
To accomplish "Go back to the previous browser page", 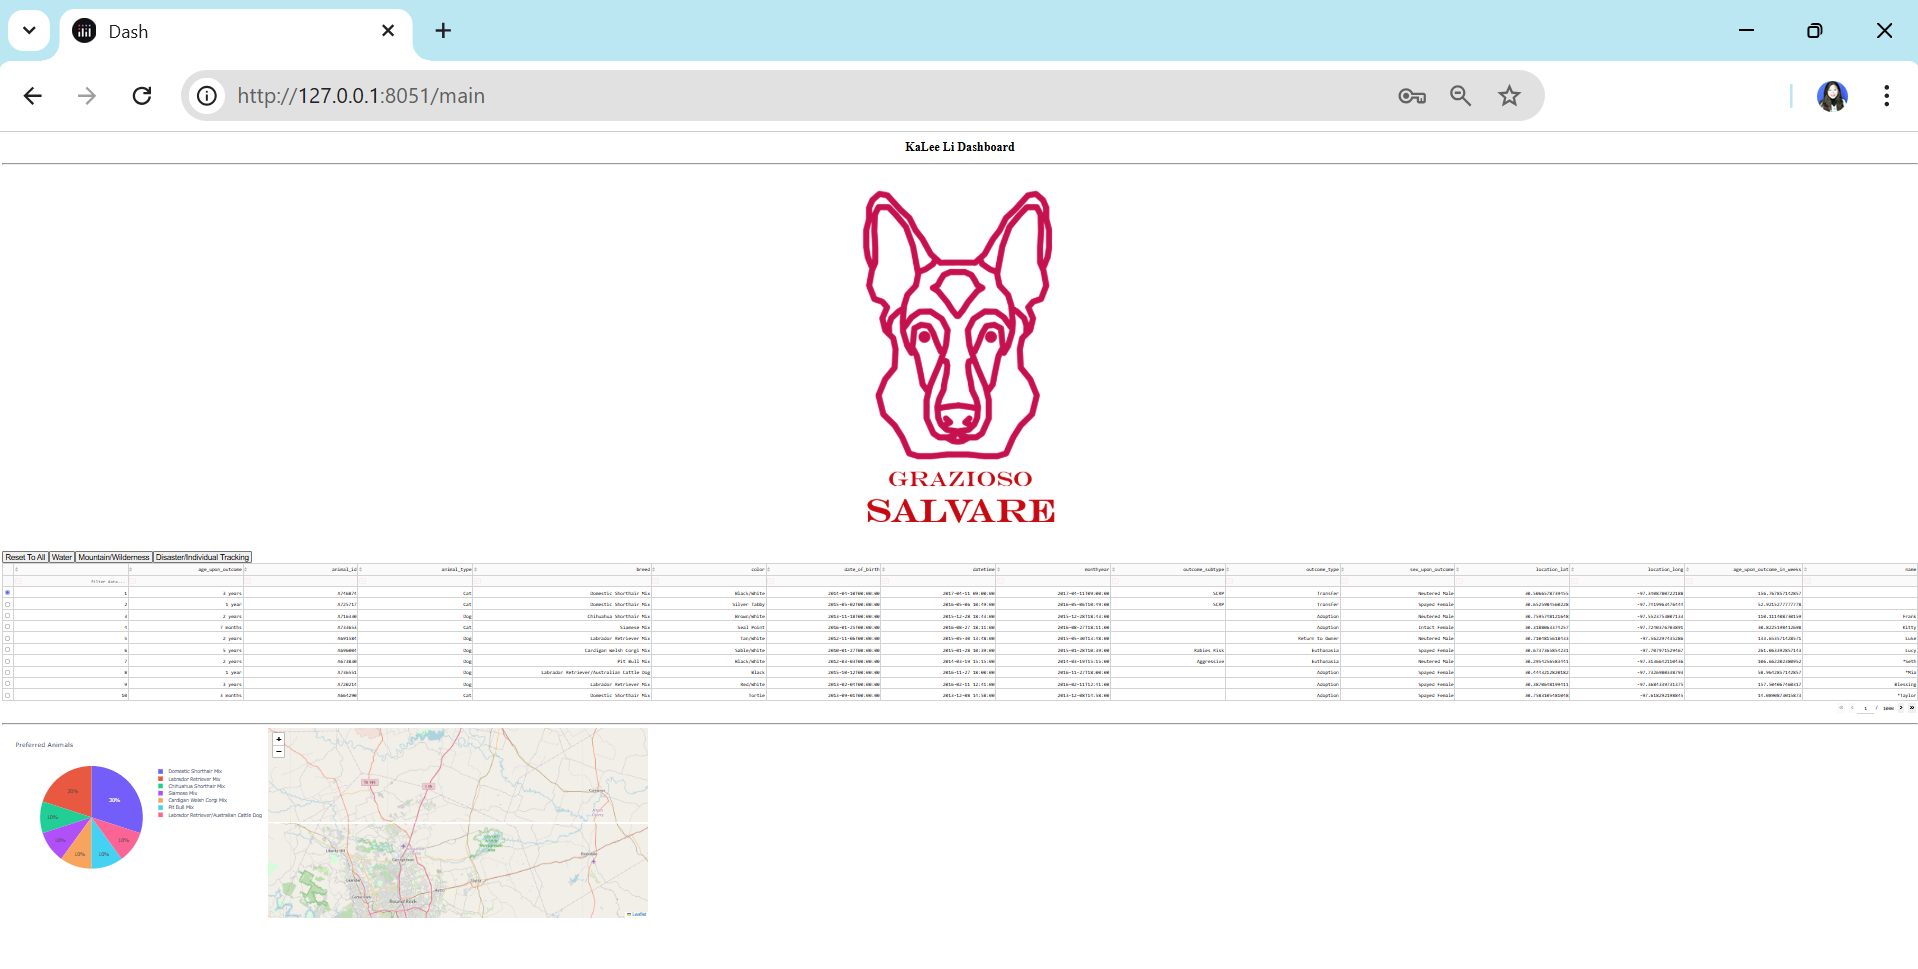I will (x=33, y=96).
